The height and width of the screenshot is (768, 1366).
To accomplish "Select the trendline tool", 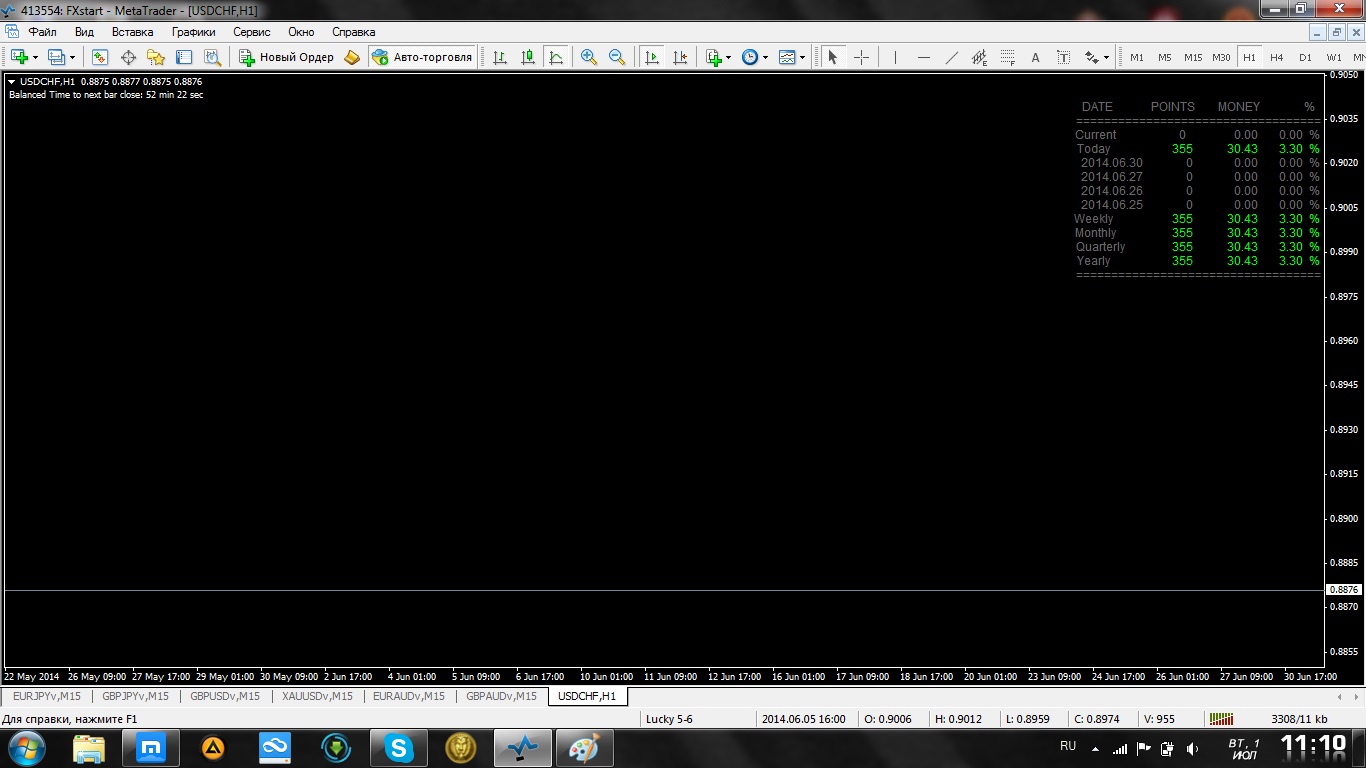I will [x=951, y=57].
